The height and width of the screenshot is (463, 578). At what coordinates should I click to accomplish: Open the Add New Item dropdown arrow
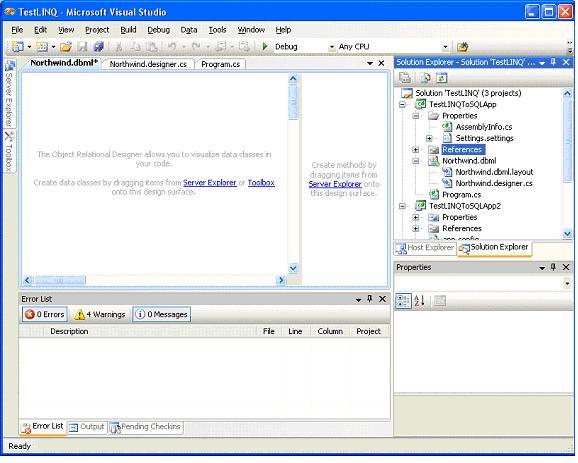point(53,47)
